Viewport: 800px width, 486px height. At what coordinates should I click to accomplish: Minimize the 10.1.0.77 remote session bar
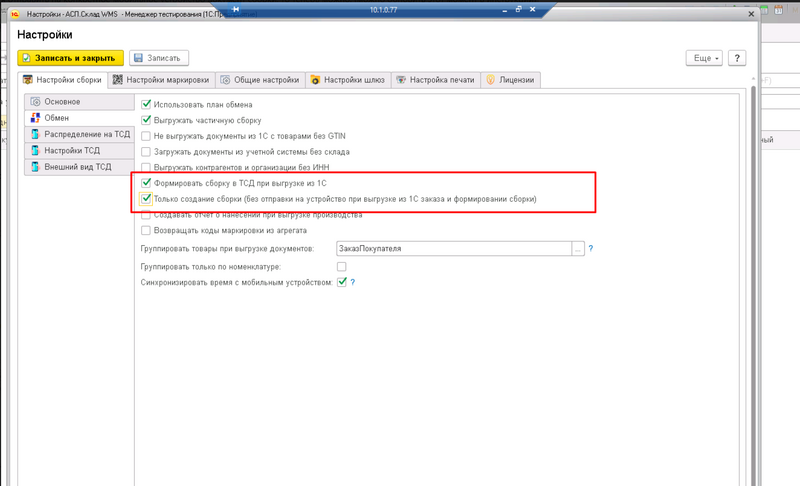(505, 10)
